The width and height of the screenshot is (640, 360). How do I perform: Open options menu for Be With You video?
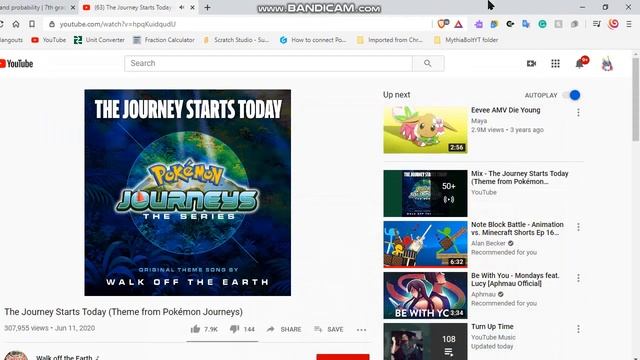pyautogui.click(x=578, y=278)
